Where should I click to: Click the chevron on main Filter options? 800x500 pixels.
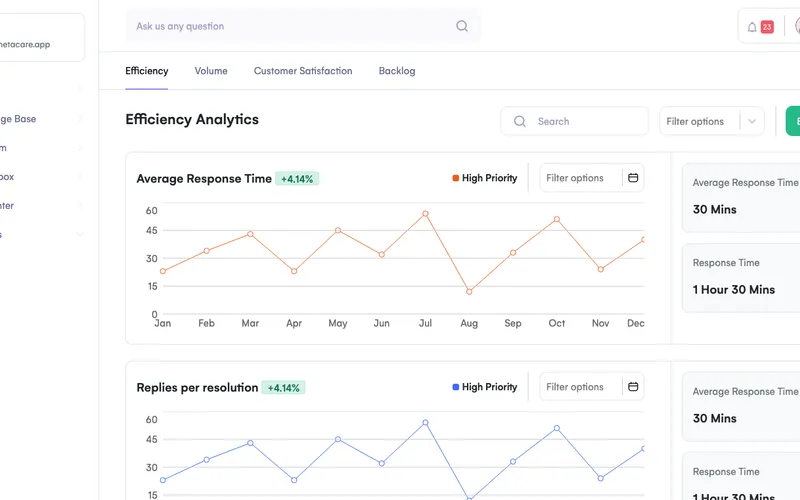(x=752, y=121)
